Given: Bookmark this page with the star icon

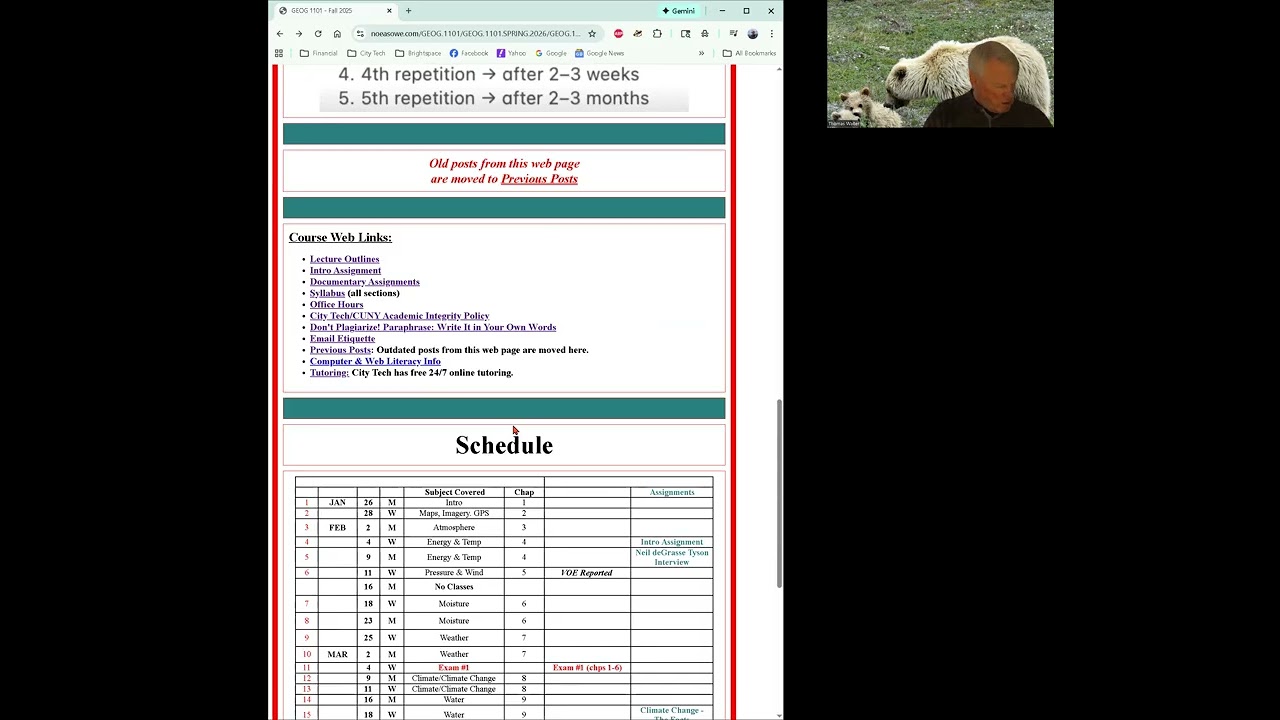Looking at the screenshot, I should tap(592, 34).
